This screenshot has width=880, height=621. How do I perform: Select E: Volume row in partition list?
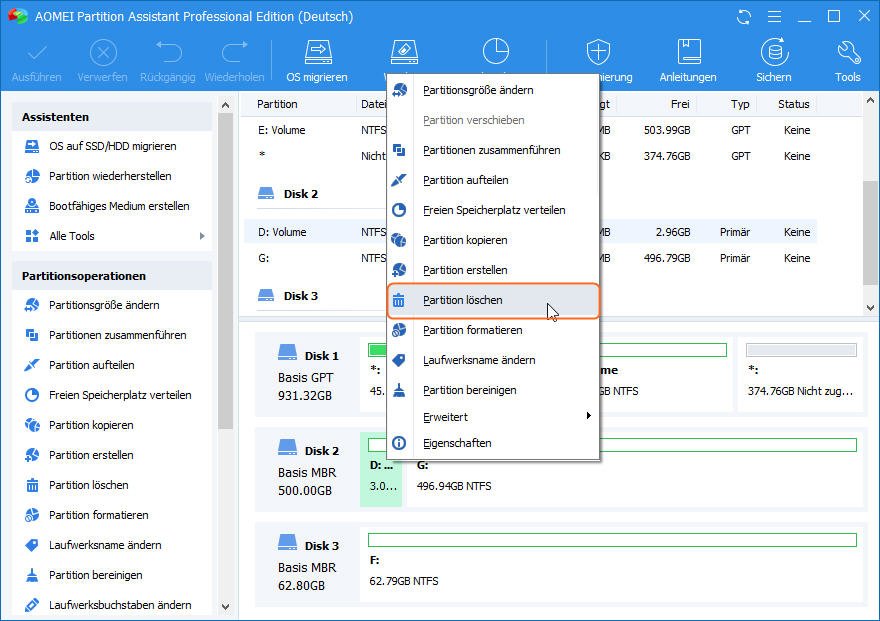530,130
